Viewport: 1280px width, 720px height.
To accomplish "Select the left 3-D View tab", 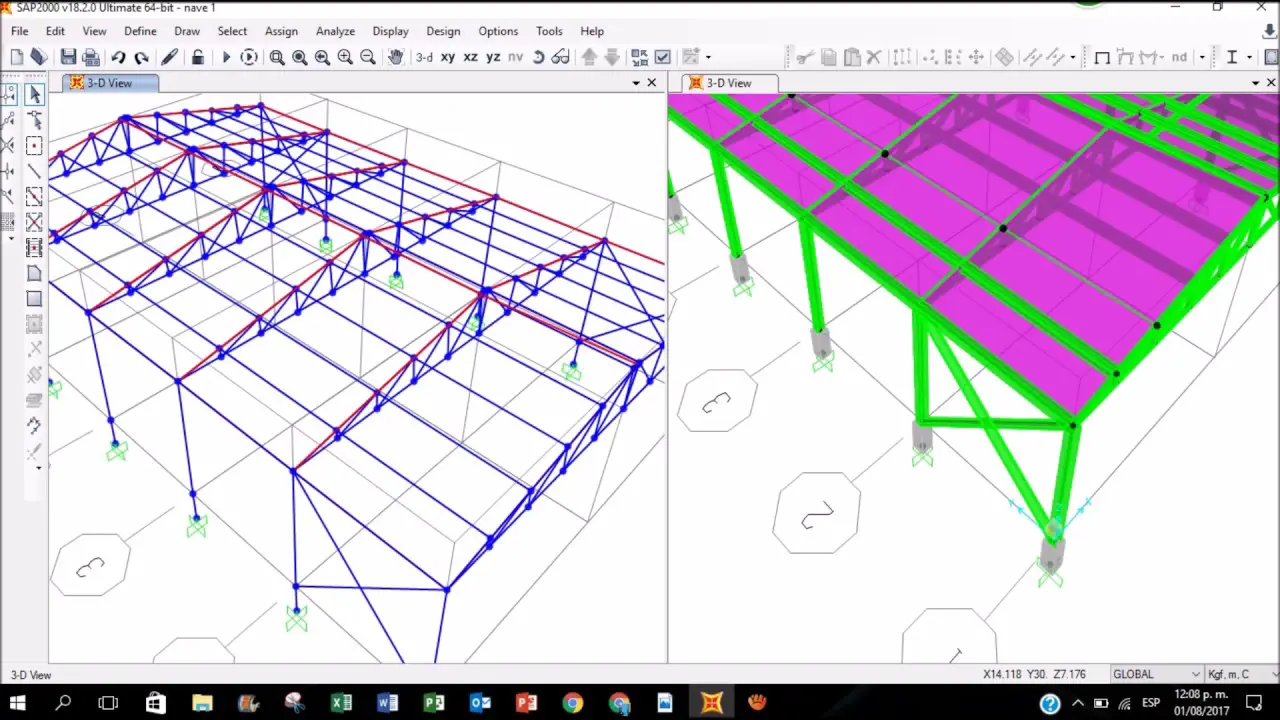I will point(109,83).
